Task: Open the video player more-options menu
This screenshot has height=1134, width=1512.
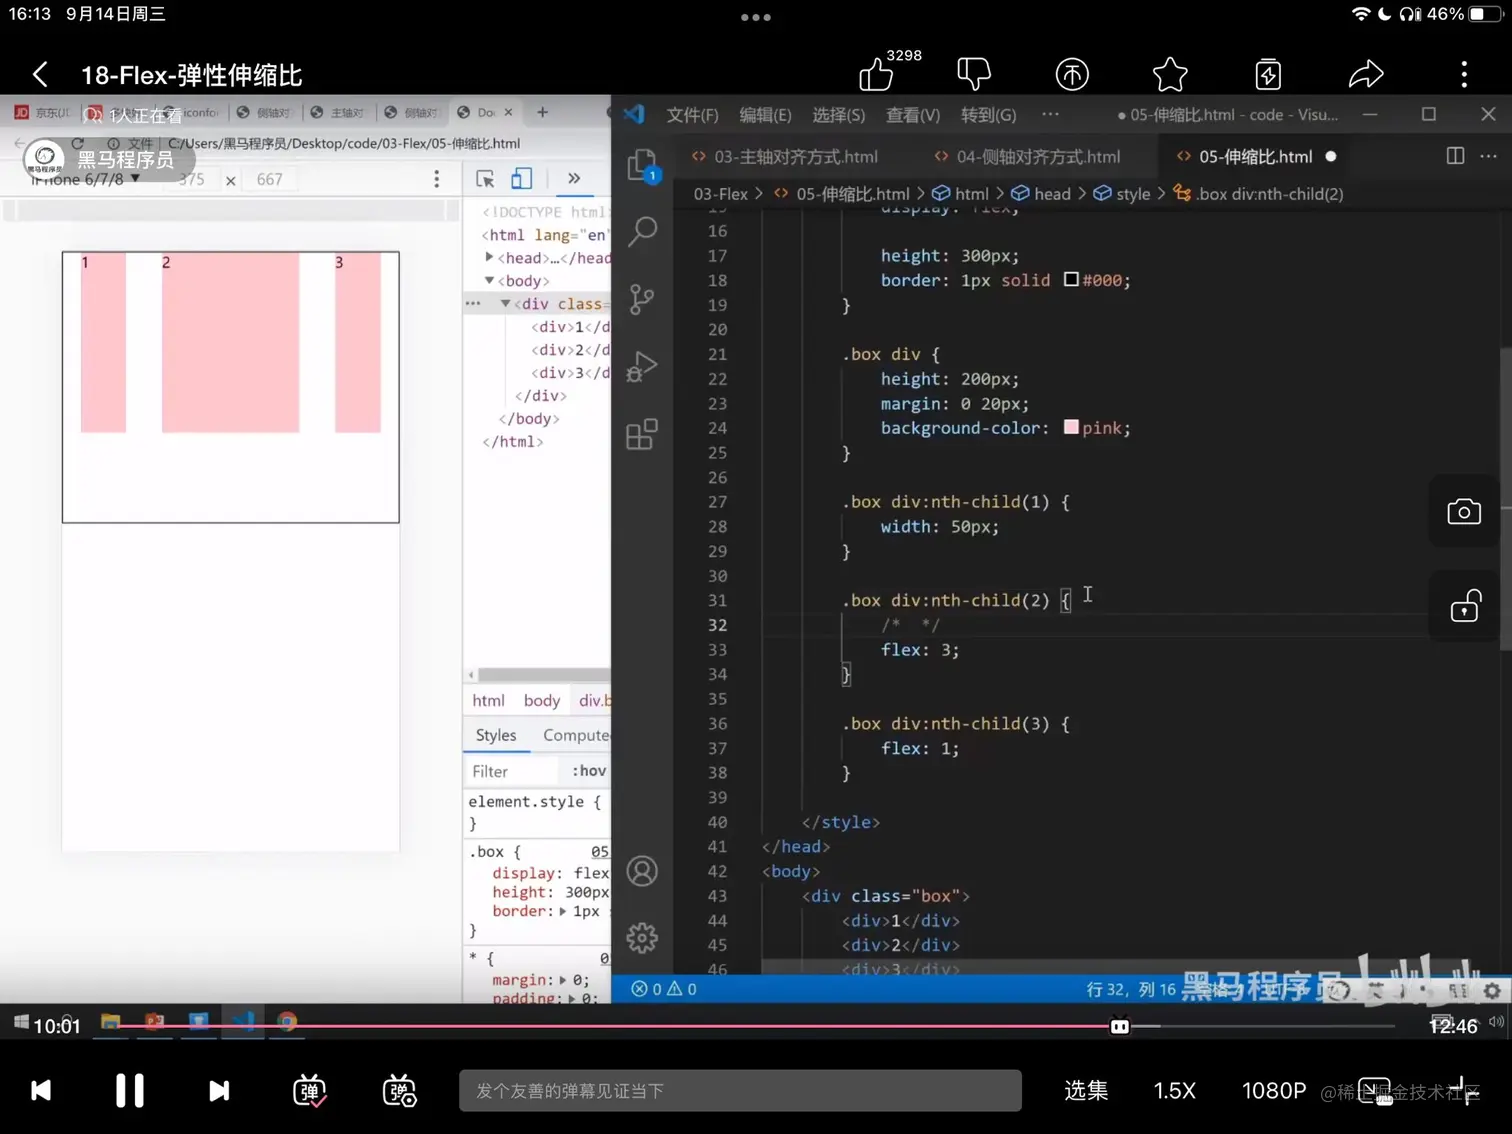Action: [x=1464, y=74]
